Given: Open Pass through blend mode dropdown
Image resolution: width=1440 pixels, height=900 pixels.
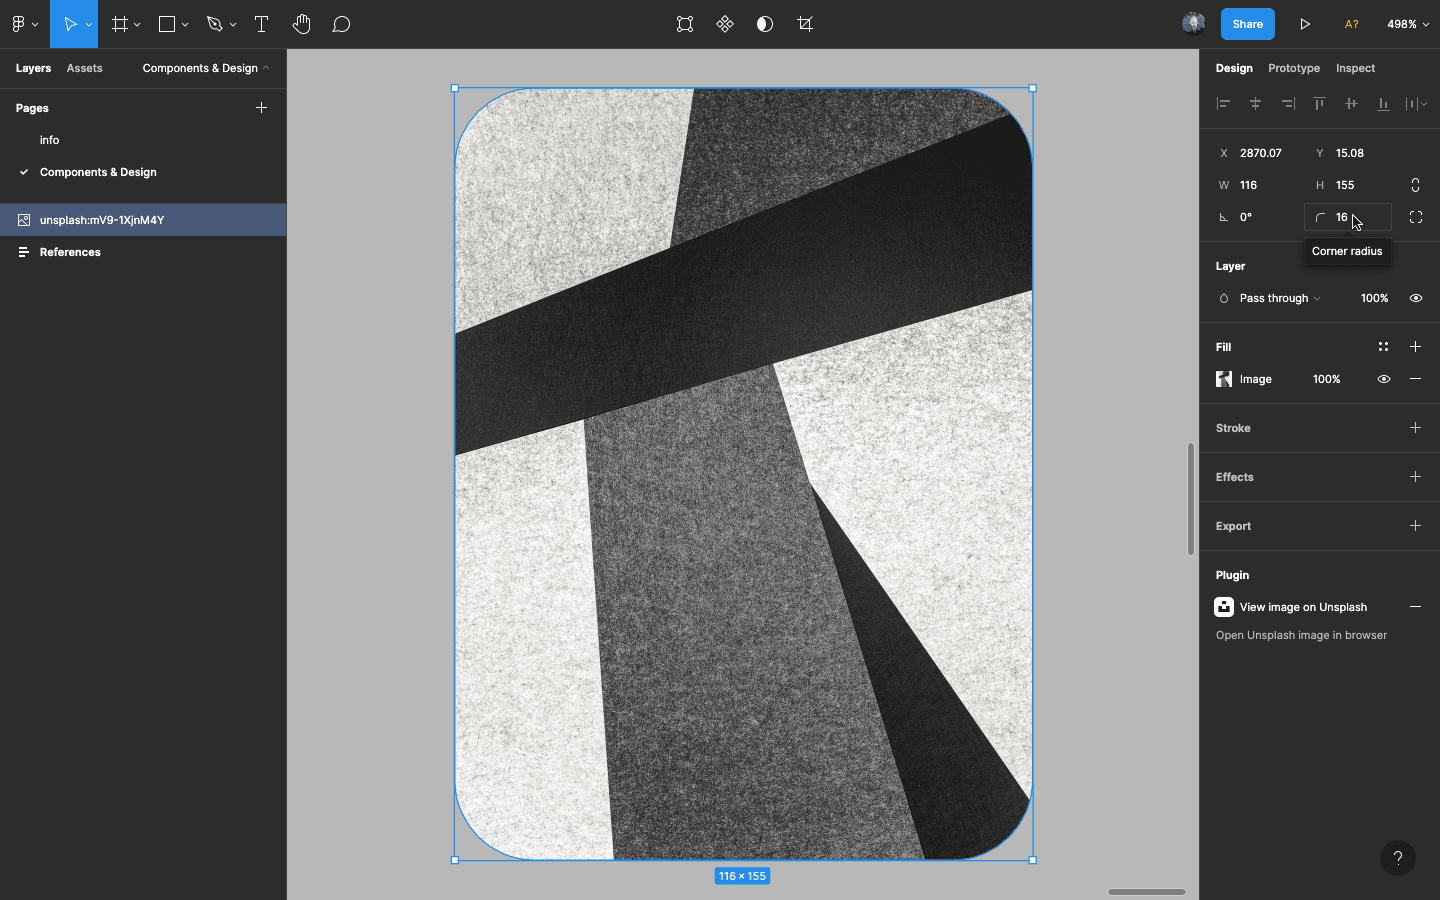Looking at the screenshot, I should click(1280, 298).
